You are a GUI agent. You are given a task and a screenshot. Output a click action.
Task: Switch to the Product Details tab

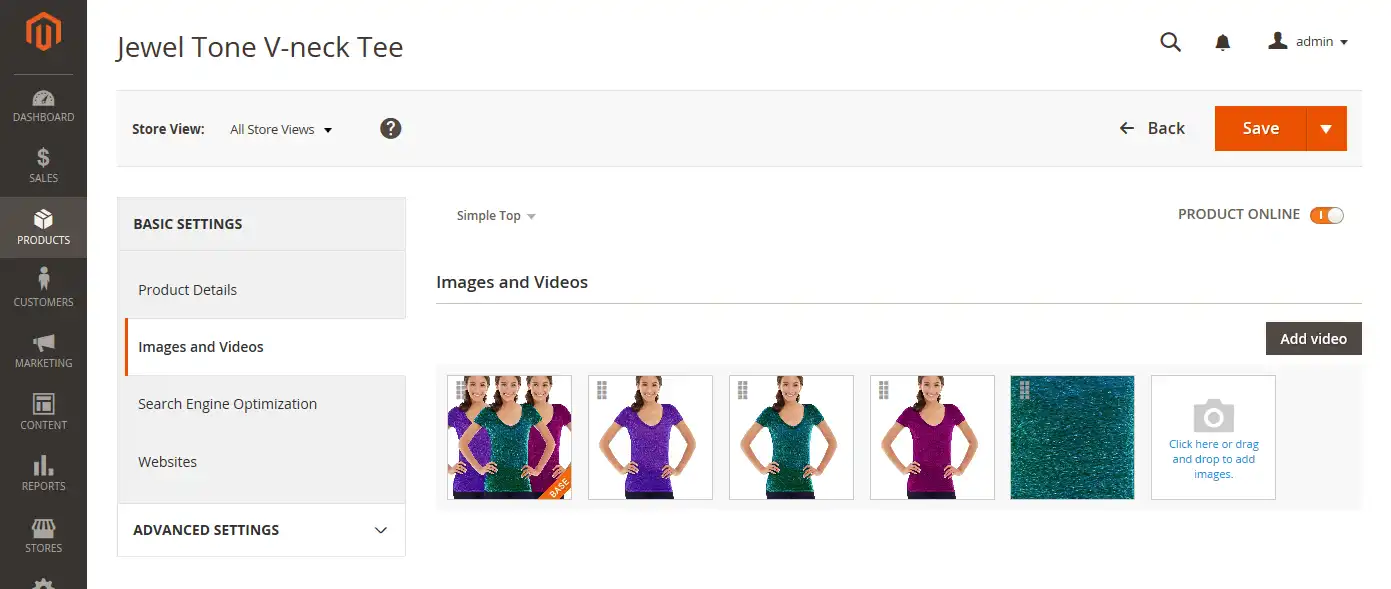tap(188, 290)
